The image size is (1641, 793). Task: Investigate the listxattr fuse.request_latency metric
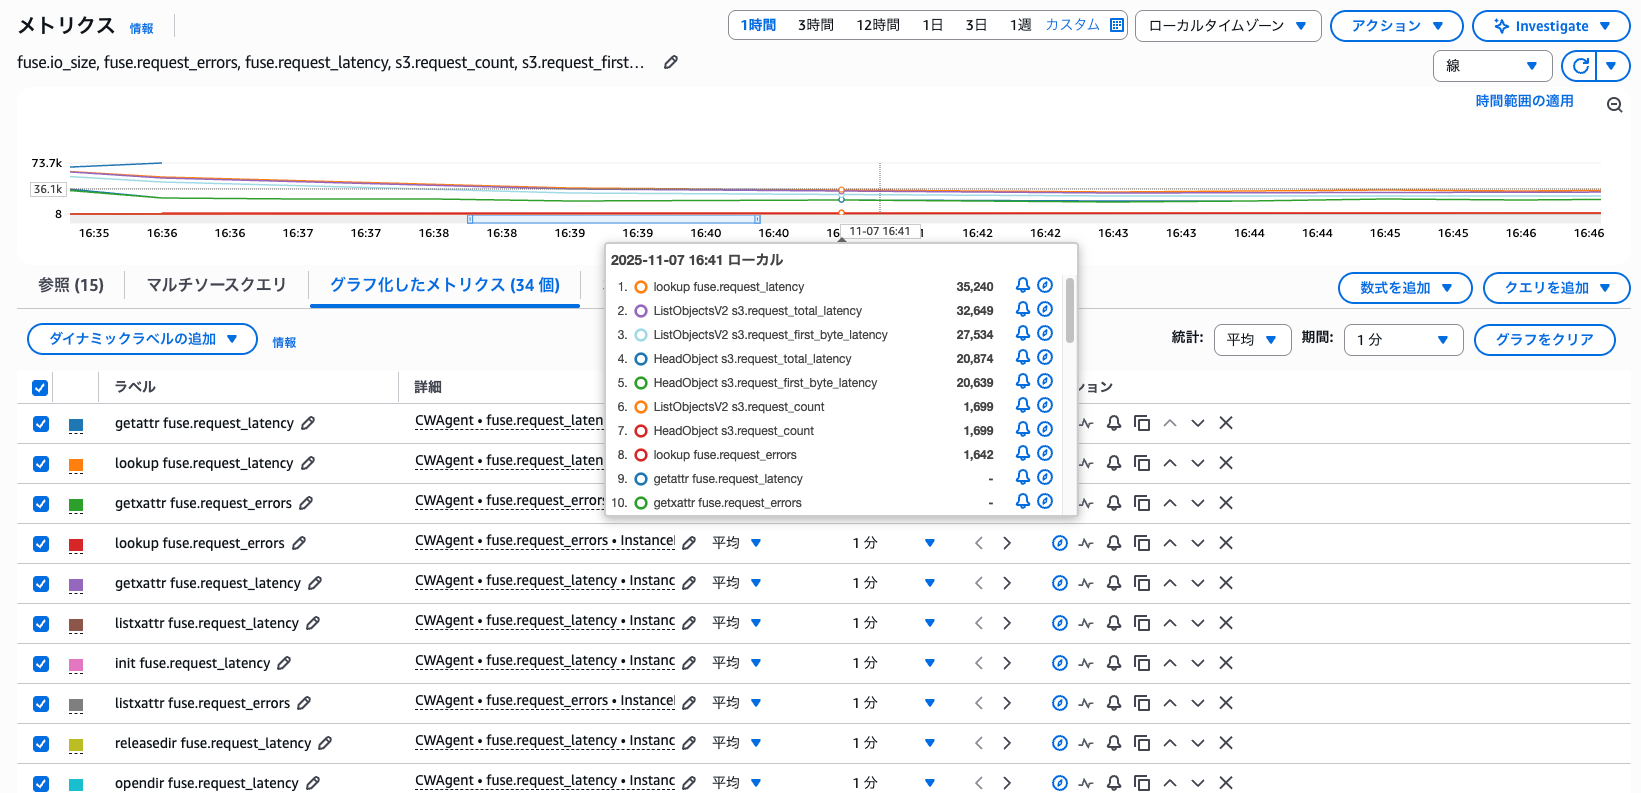pyautogui.click(x=1060, y=623)
